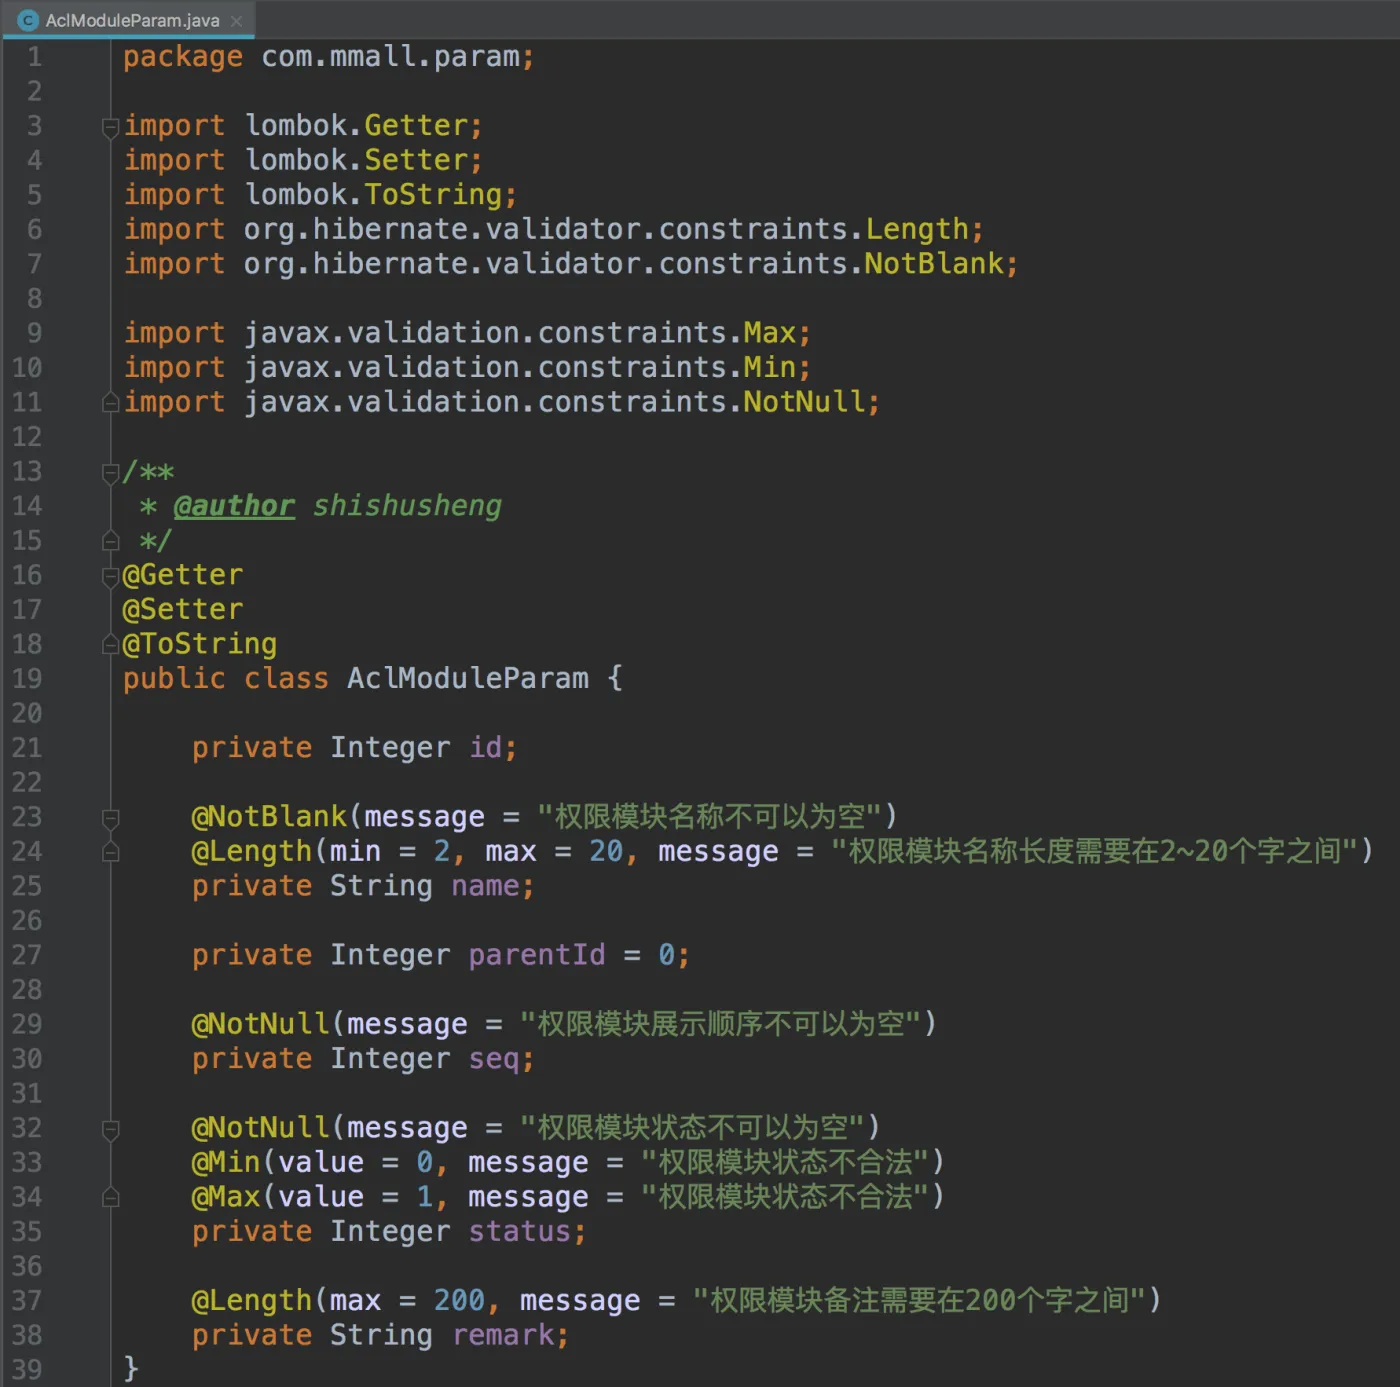
Task: Click the id field declaration
Action: [355, 748]
